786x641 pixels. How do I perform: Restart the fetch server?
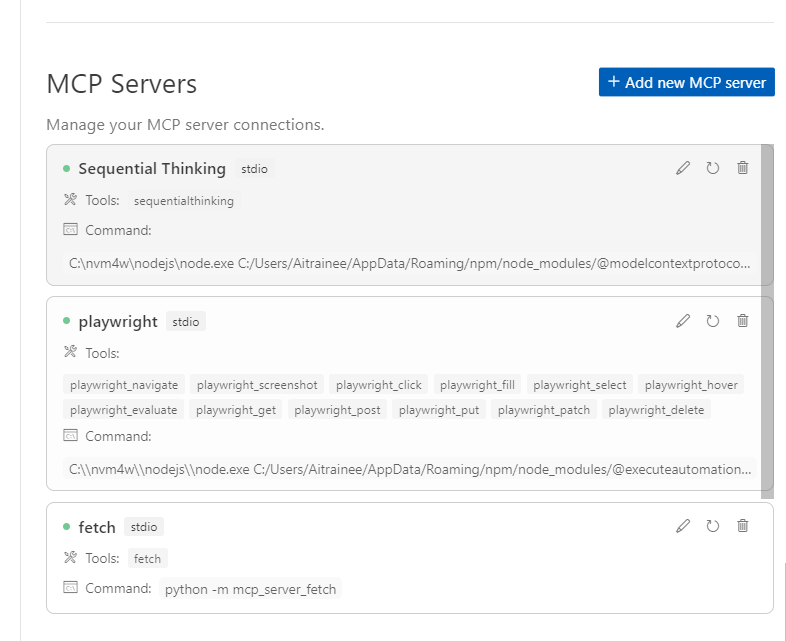tap(713, 526)
